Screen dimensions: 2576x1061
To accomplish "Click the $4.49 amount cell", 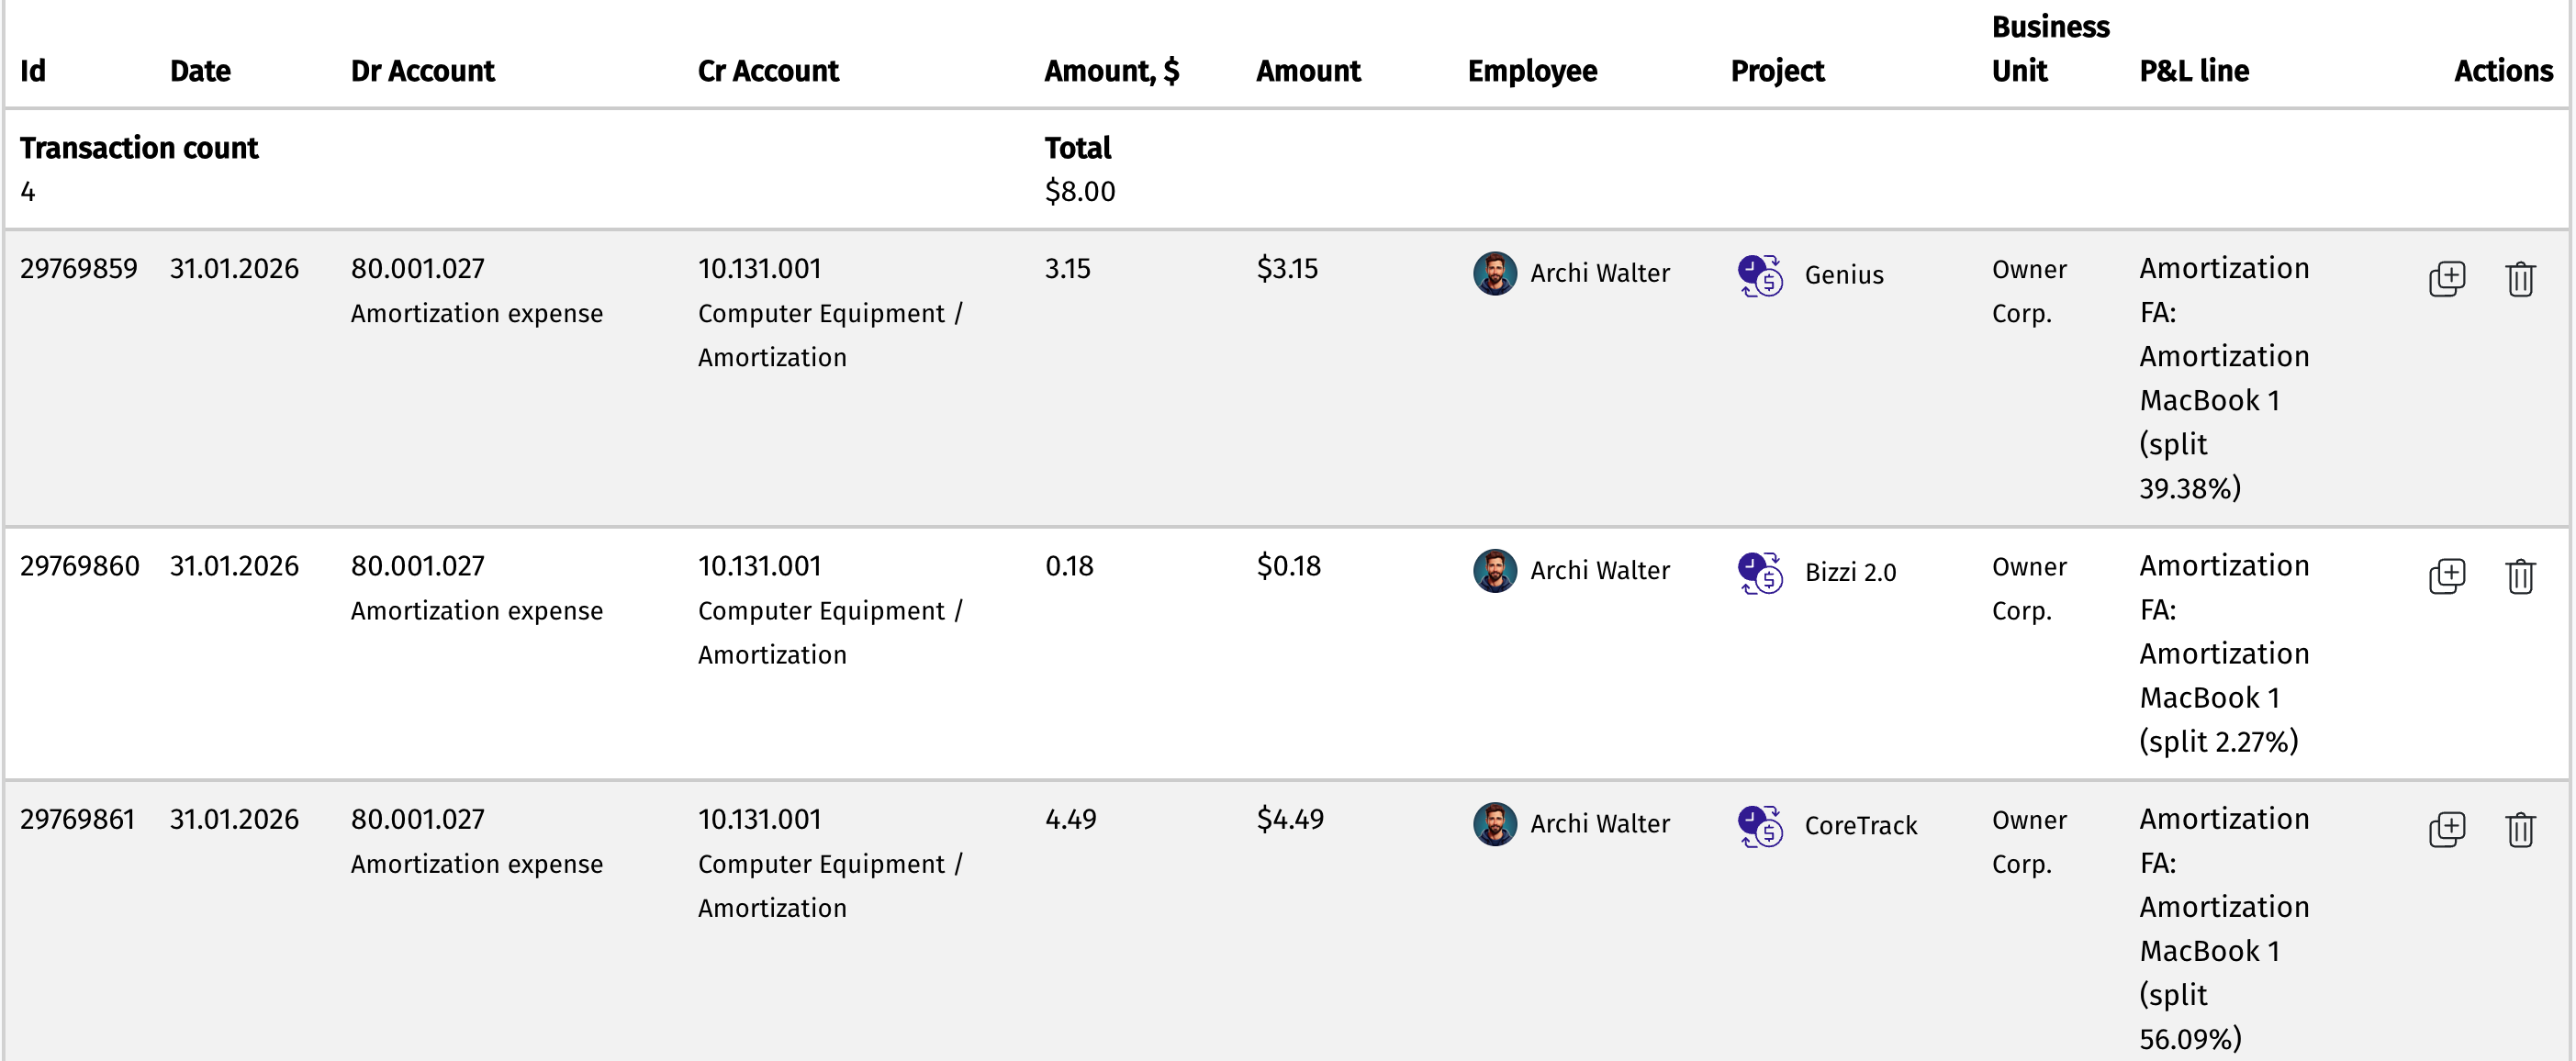I will pos(1290,820).
